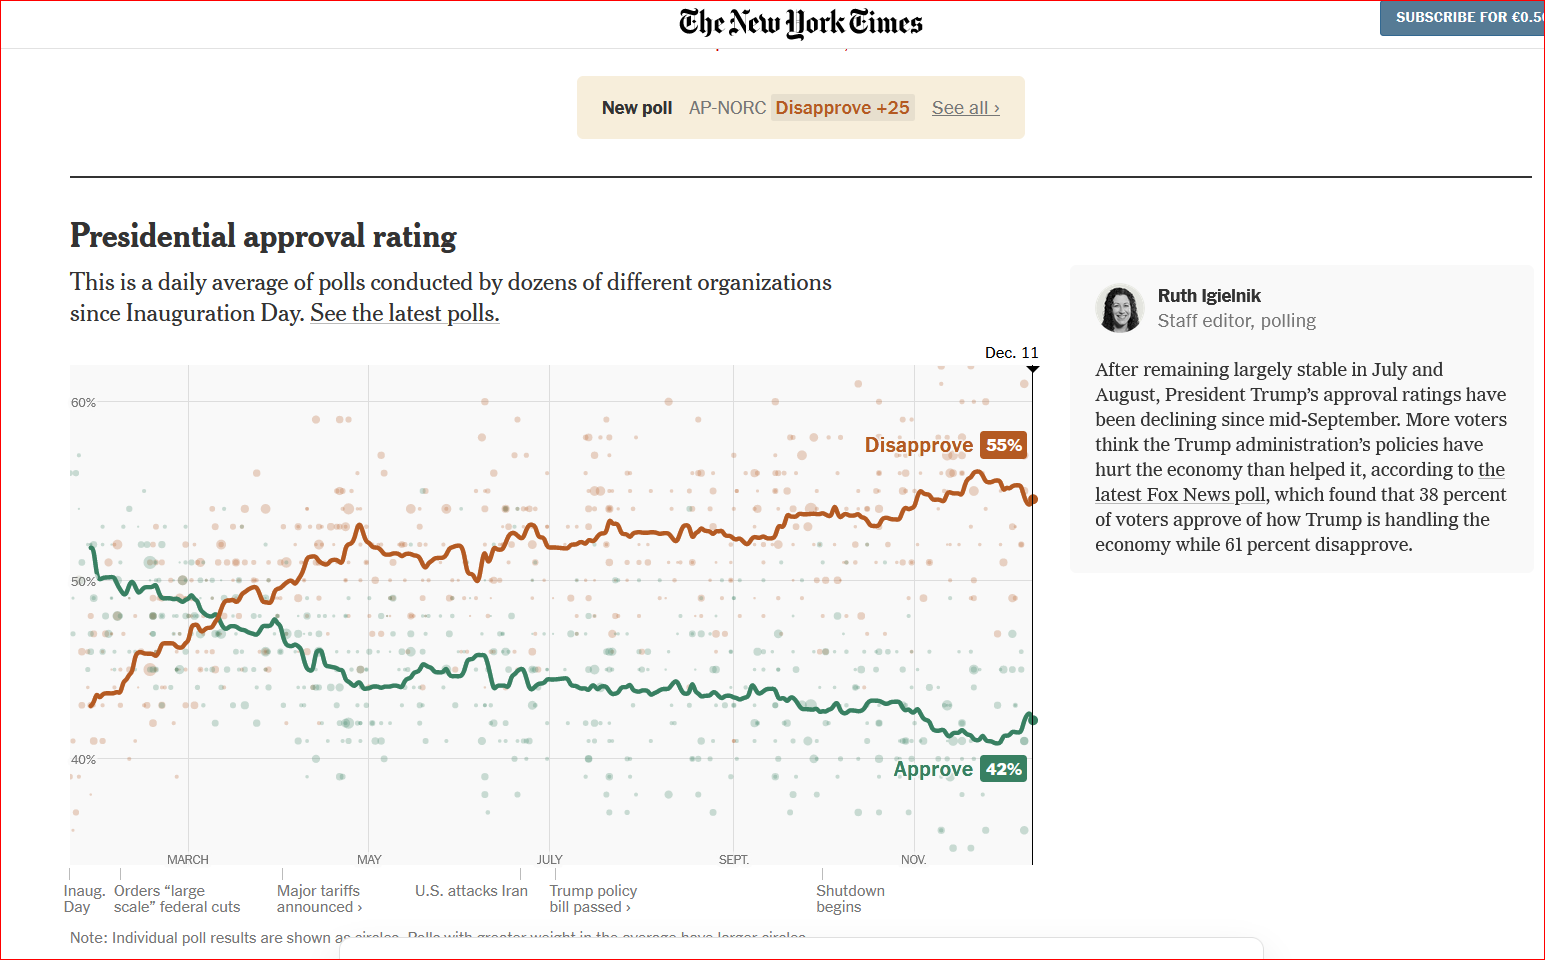Screen dimensions: 1545x960
Task: Click the Orders large scale federal cuts label
Action: 177,899
